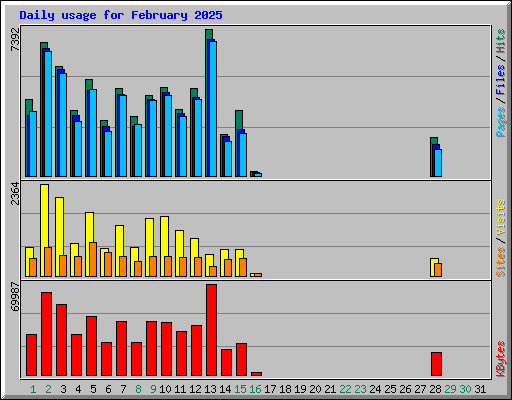Click the red KBytes bar for day 7
The image size is (512, 400).
click(121, 349)
